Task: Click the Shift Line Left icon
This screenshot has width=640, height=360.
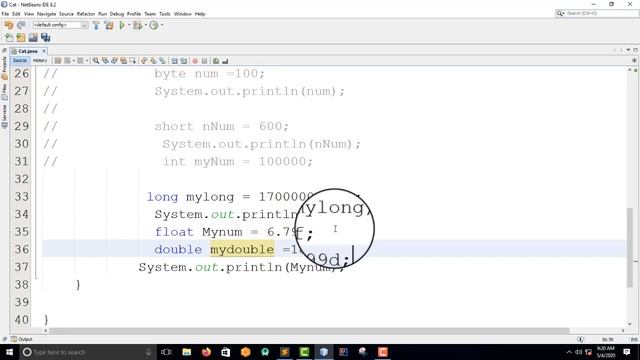Action: (174, 61)
